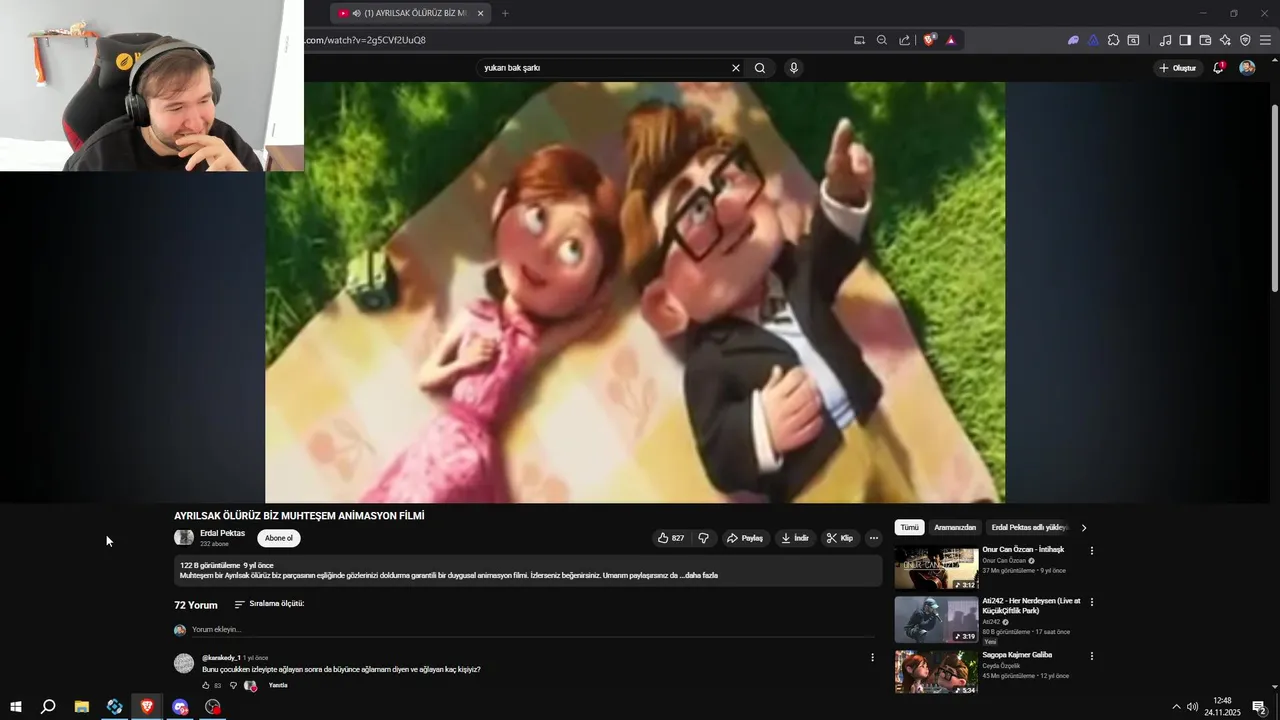Open options for Onur Can Özcan video
This screenshot has width=1280, height=720.
[x=1091, y=551]
